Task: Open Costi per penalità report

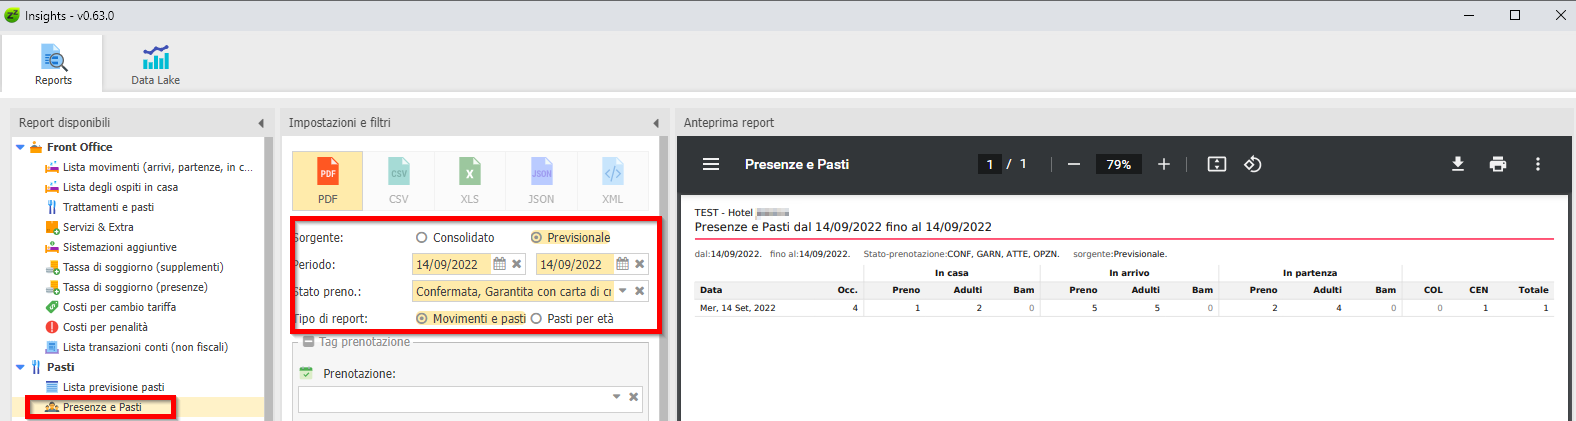Action: tap(96, 327)
